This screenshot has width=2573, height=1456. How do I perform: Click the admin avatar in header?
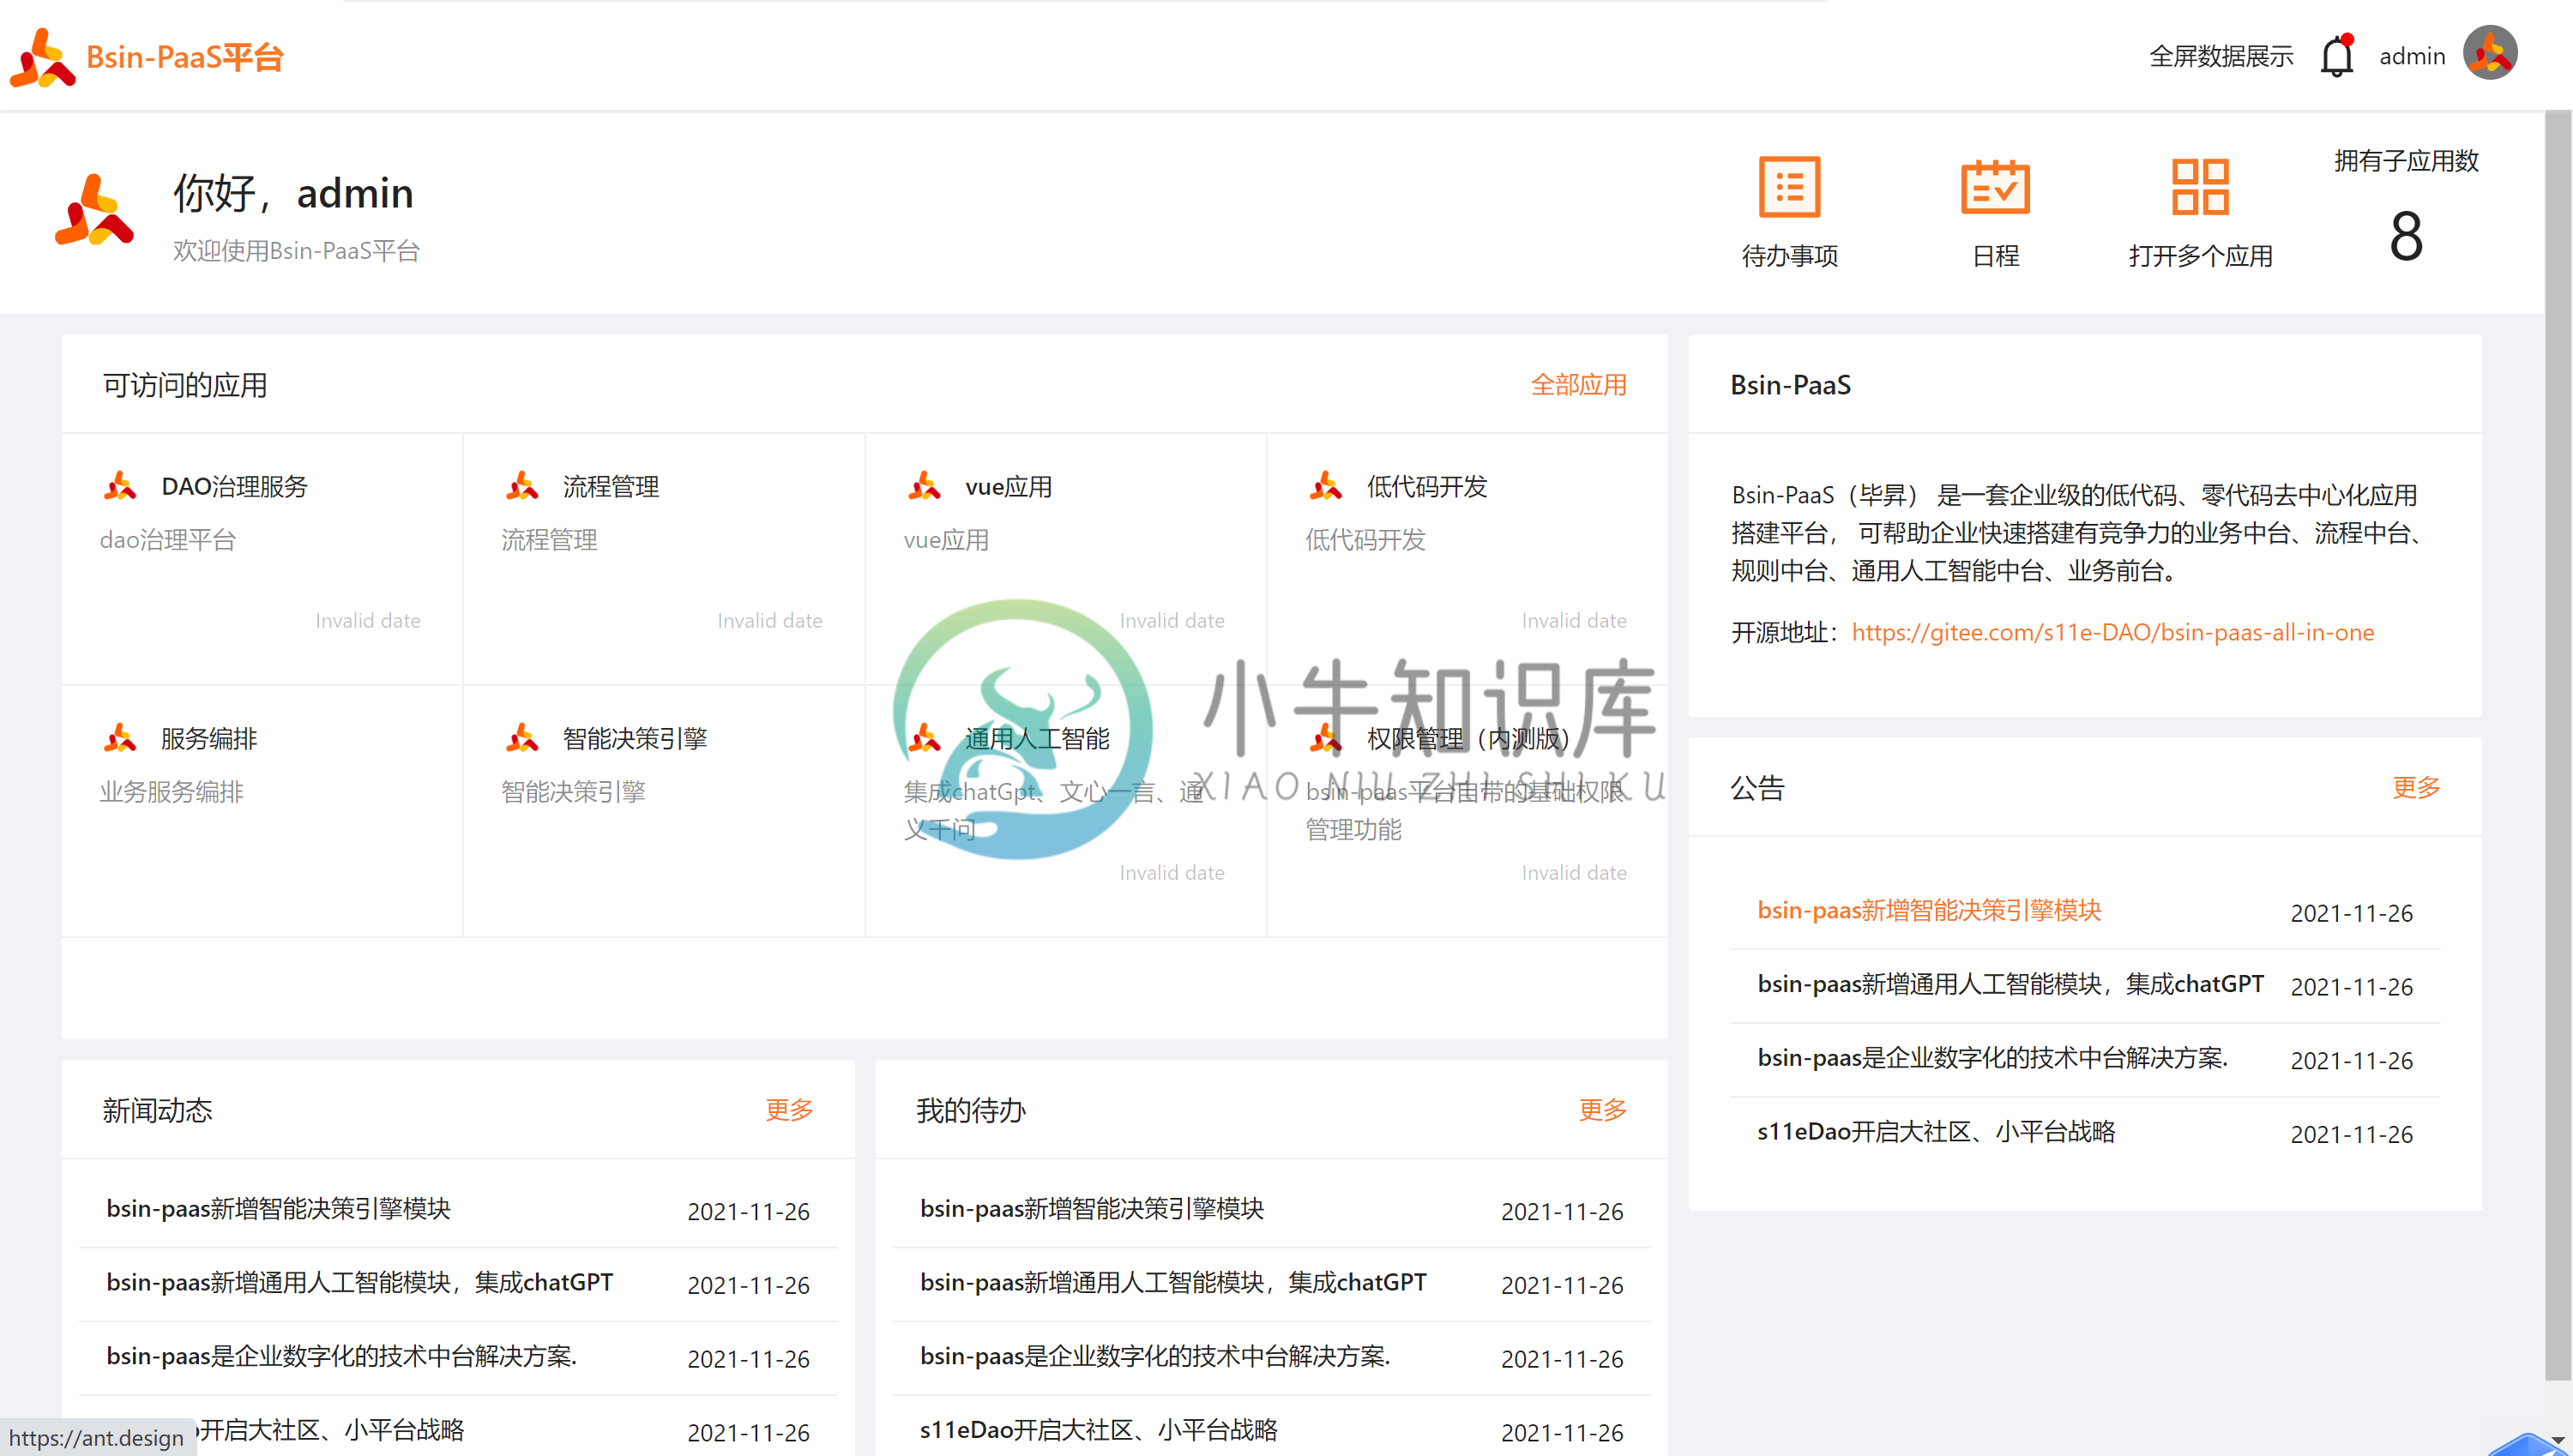2490,53
